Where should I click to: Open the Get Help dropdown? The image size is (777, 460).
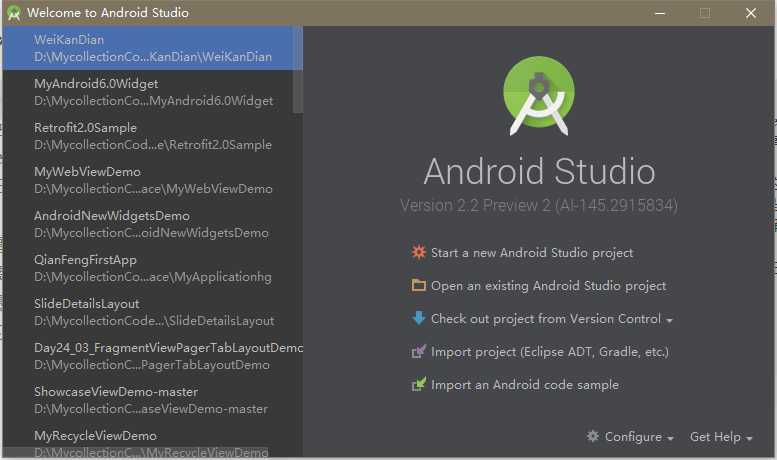click(720, 437)
